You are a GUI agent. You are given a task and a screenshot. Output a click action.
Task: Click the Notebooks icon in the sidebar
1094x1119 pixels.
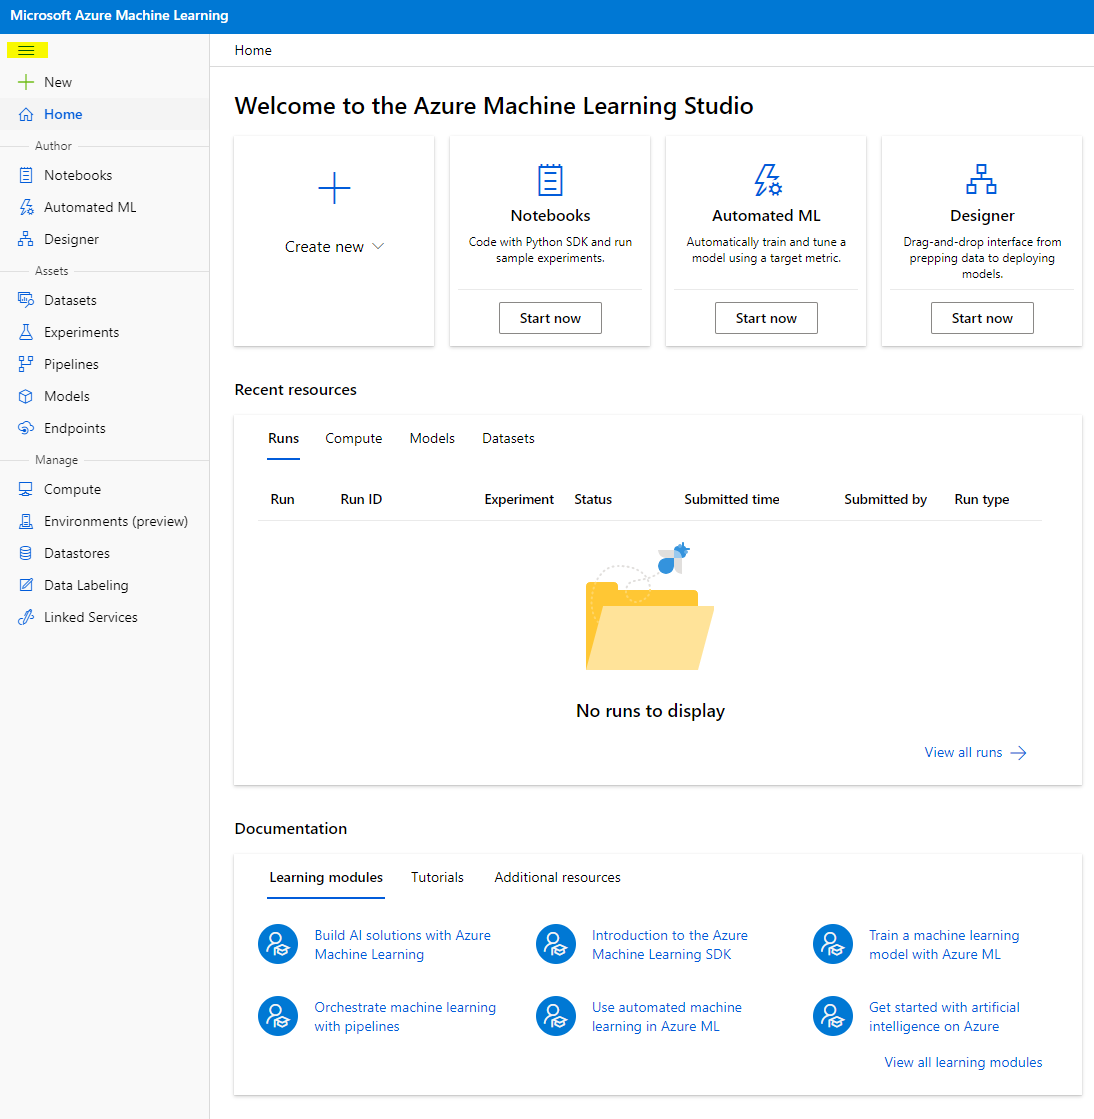[x=26, y=175]
